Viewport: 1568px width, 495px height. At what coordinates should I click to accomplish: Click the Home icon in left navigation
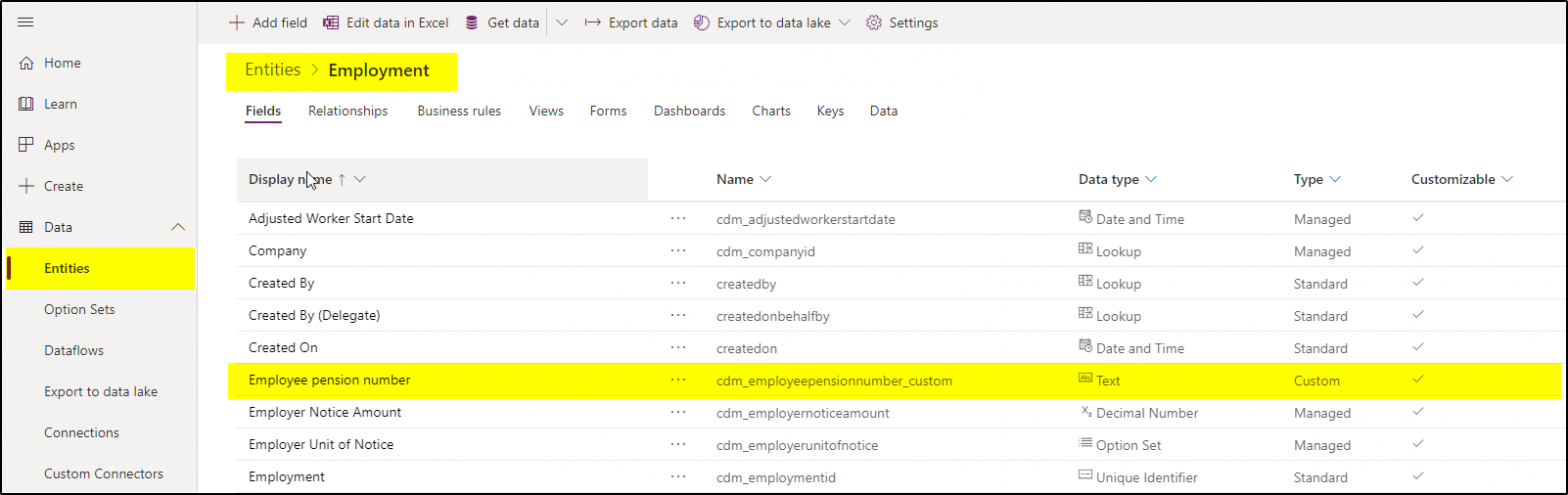(27, 63)
